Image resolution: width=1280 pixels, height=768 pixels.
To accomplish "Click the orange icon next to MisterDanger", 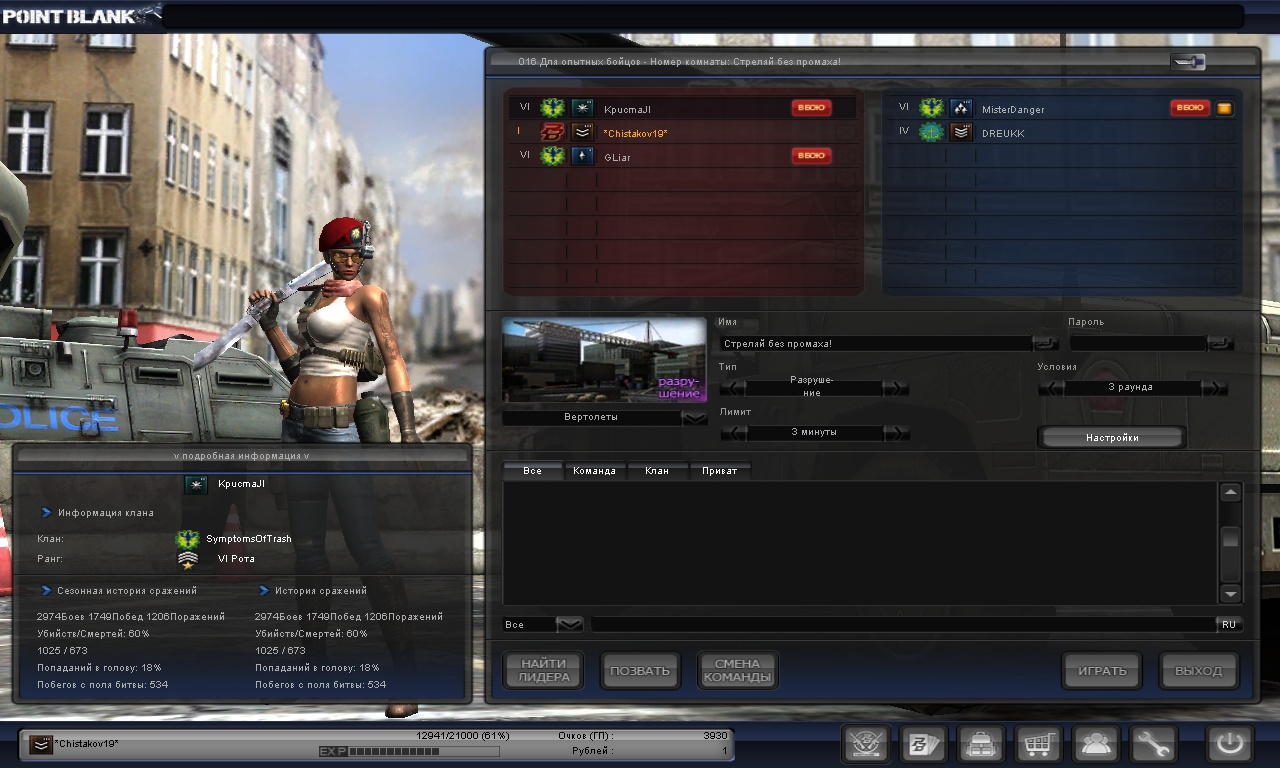I will 1224,108.
